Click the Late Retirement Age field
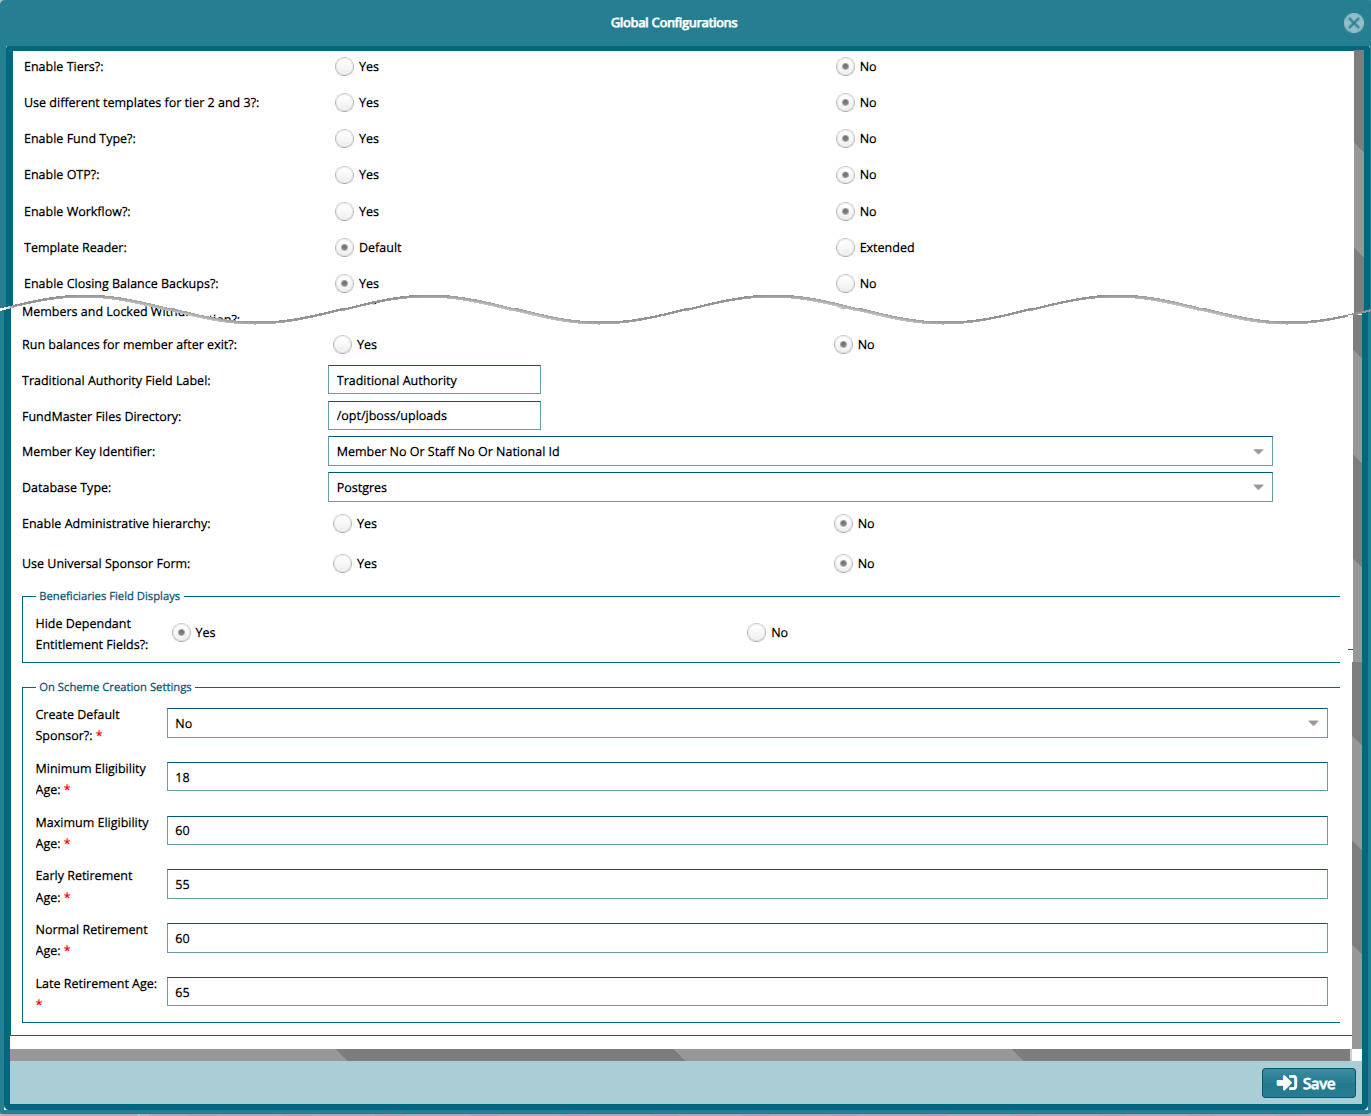 [x=746, y=992]
